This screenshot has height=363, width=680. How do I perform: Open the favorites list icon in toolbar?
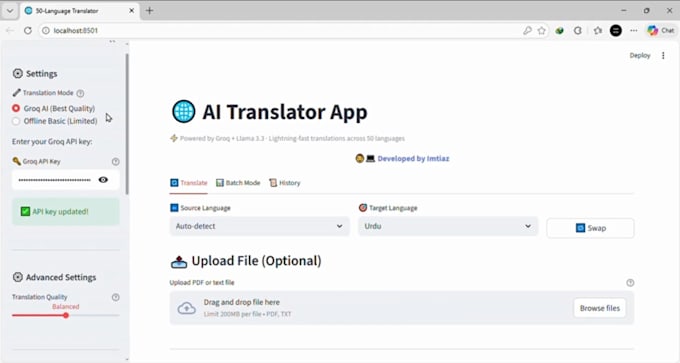pos(598,30)
